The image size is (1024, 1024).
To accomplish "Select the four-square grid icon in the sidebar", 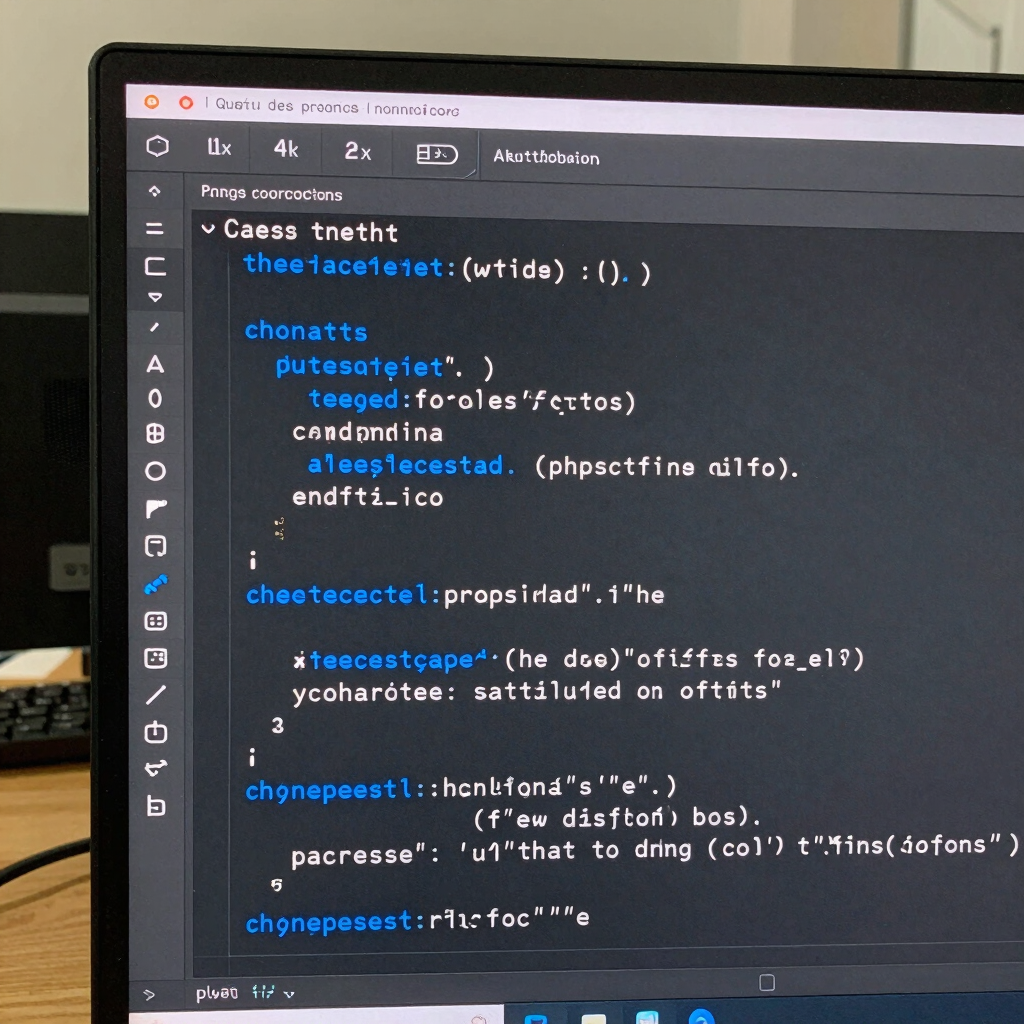I will 155,434.
